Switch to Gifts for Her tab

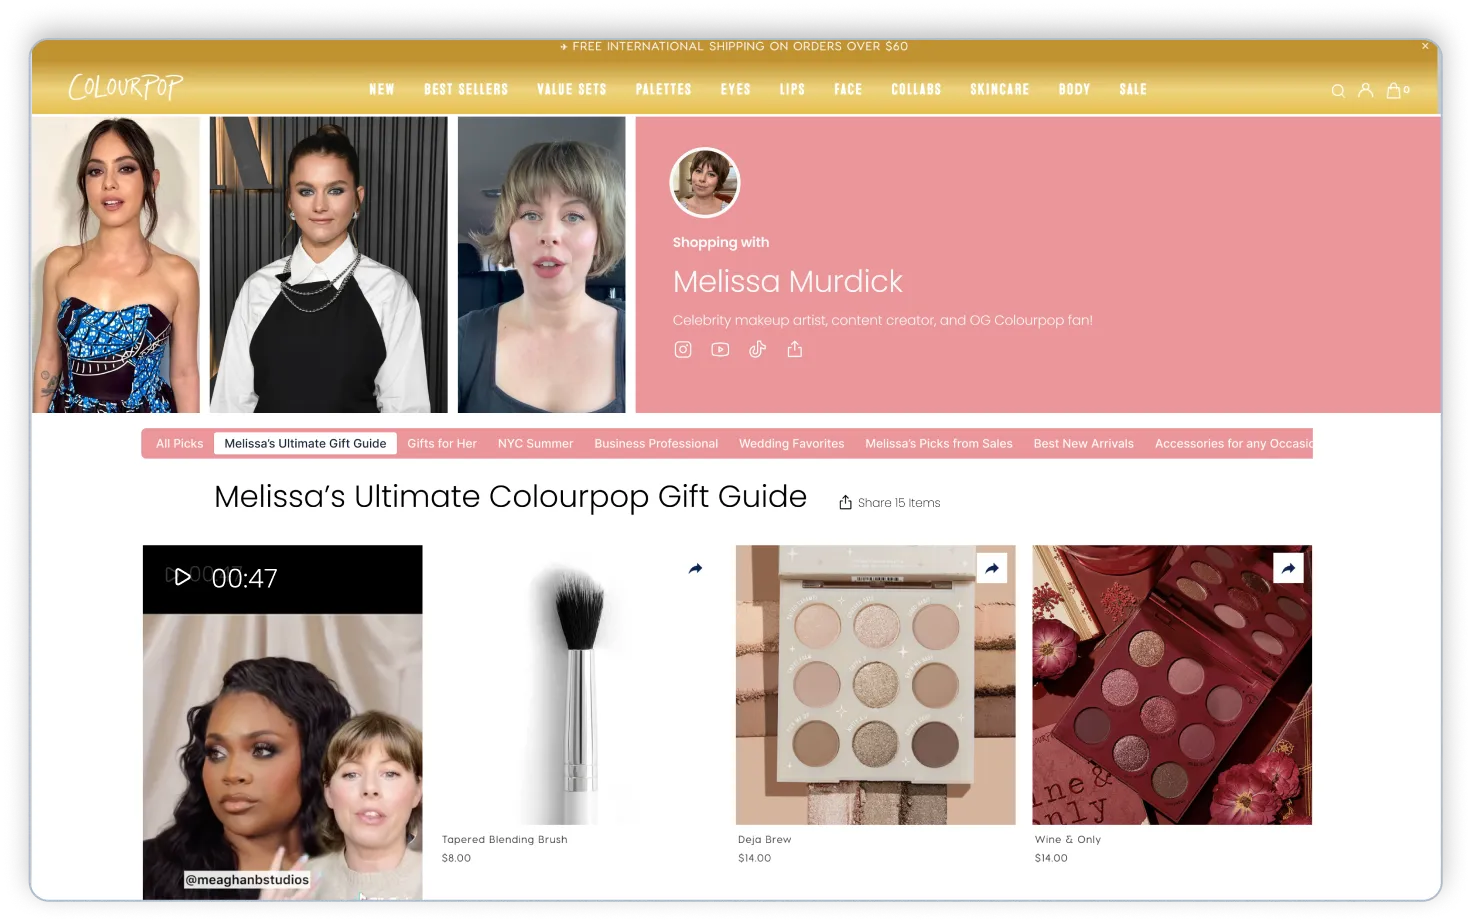[x=442, y=443]
